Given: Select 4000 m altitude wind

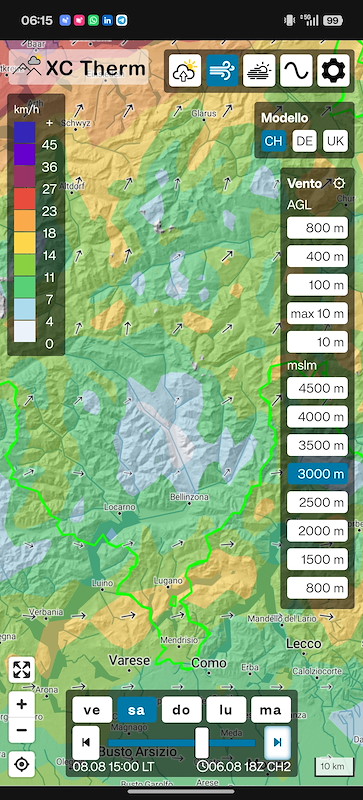Looking at the screenshot, I should pos(317,417).
